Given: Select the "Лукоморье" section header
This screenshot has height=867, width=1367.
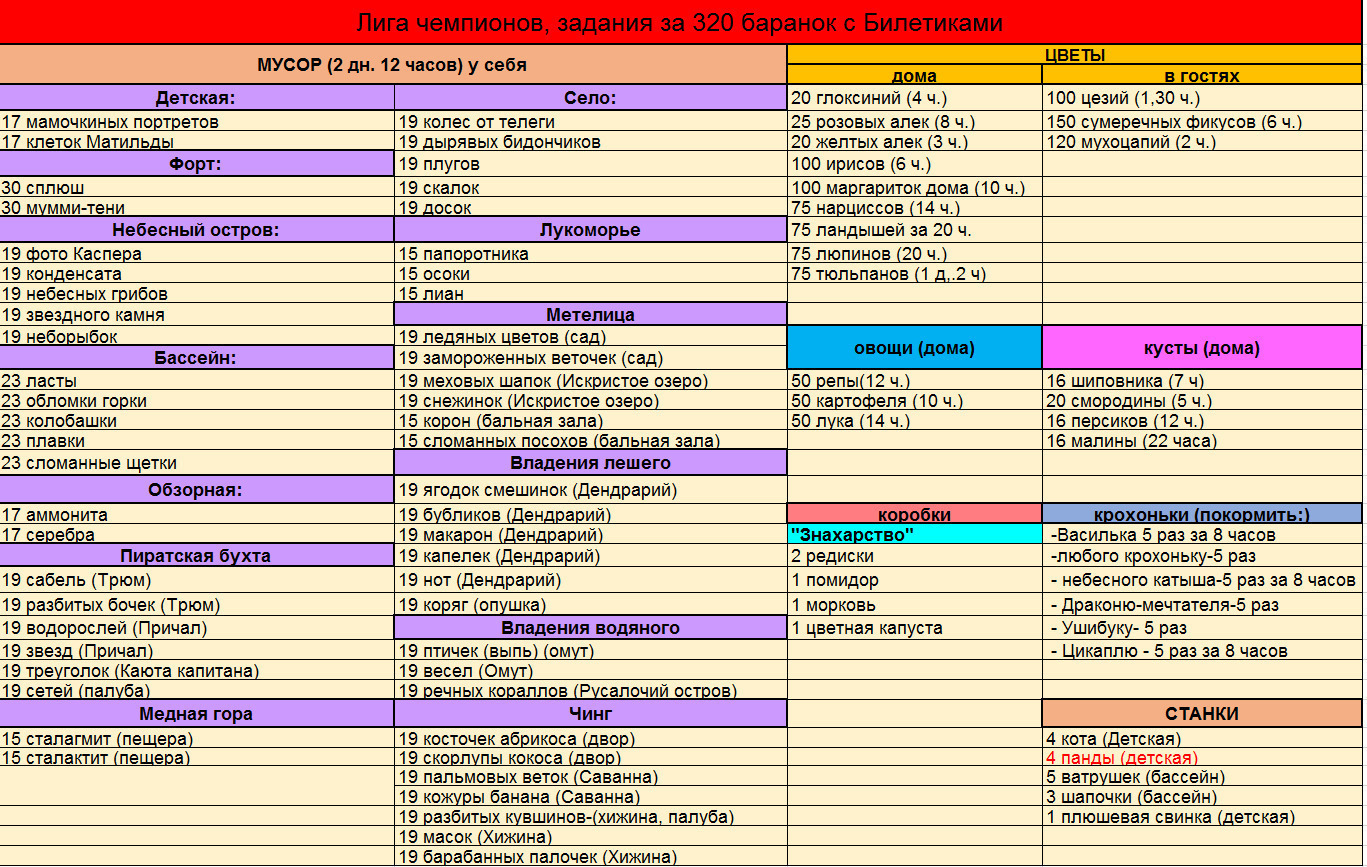Looking at the screenshot, I should (x=590, y=230).
